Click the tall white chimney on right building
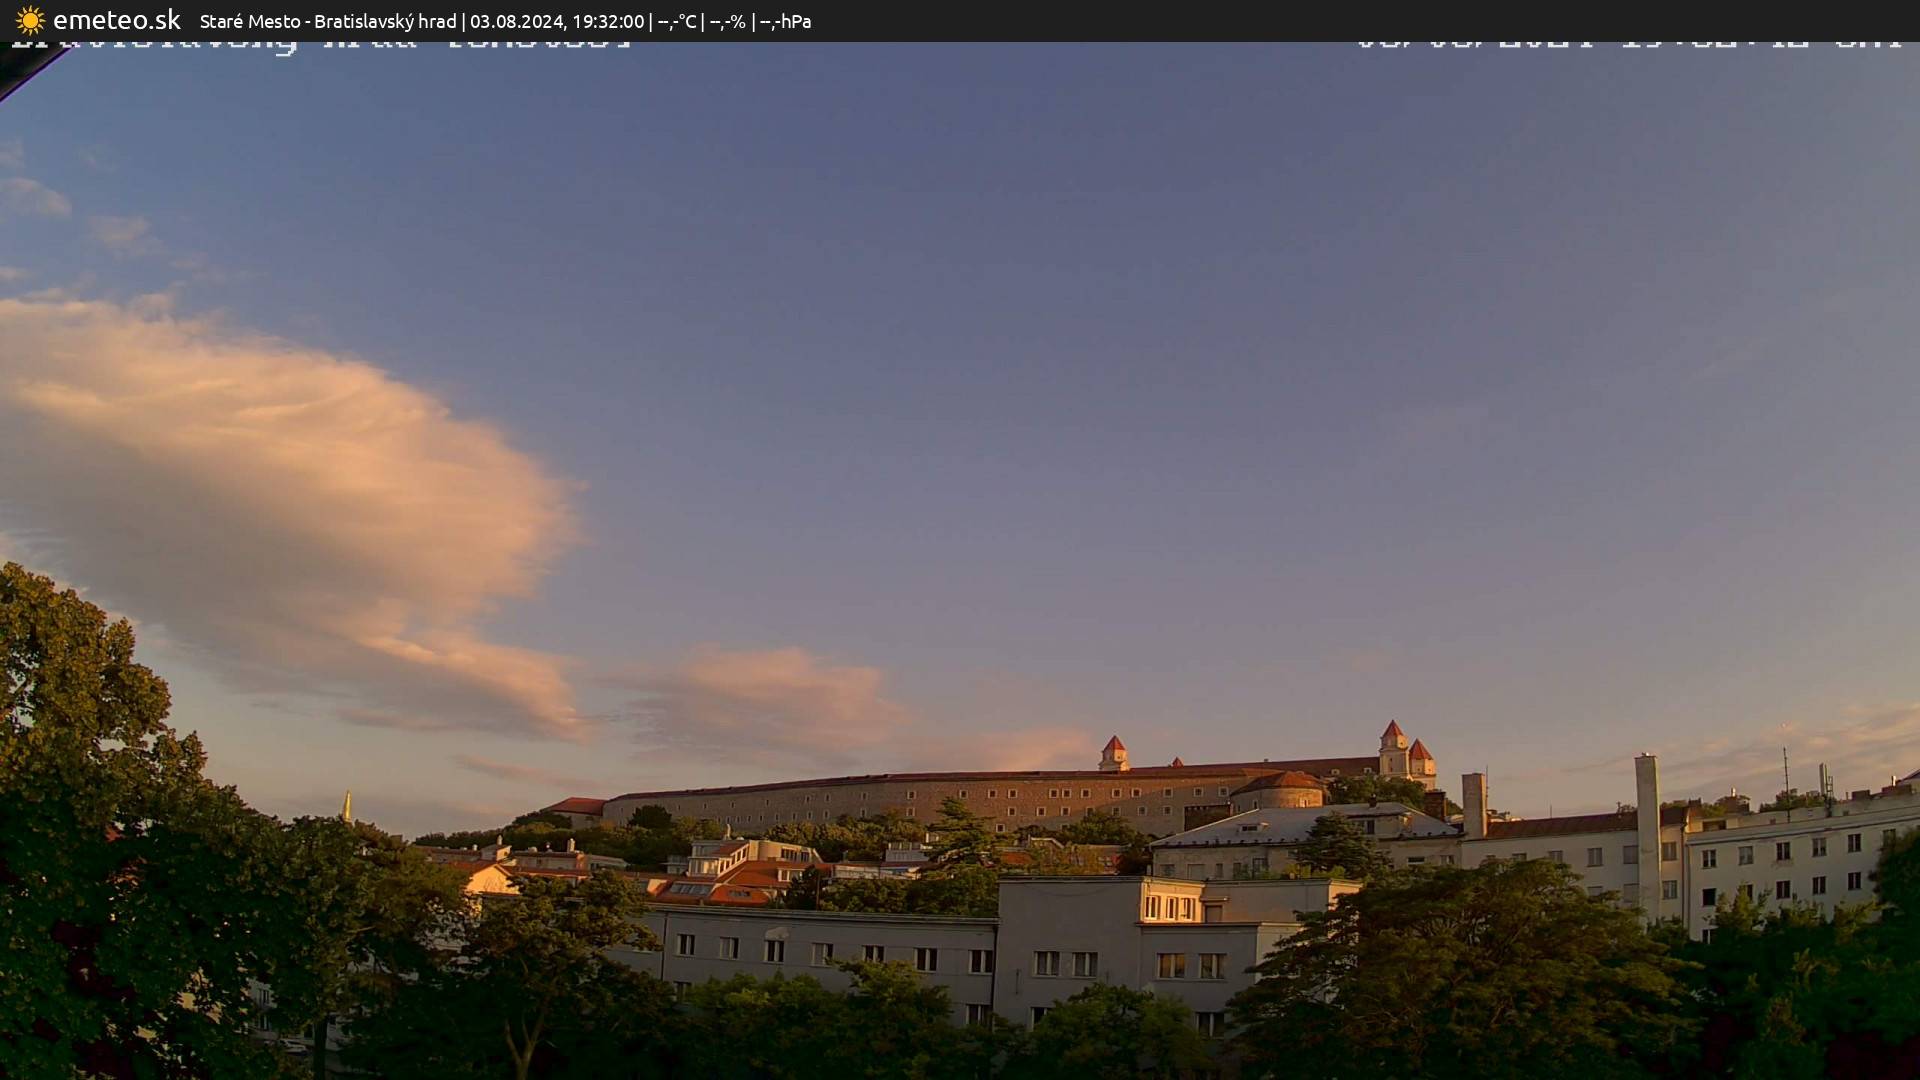The width and height of the screenshot is (1920, 1080). (x=1647, y=830)
